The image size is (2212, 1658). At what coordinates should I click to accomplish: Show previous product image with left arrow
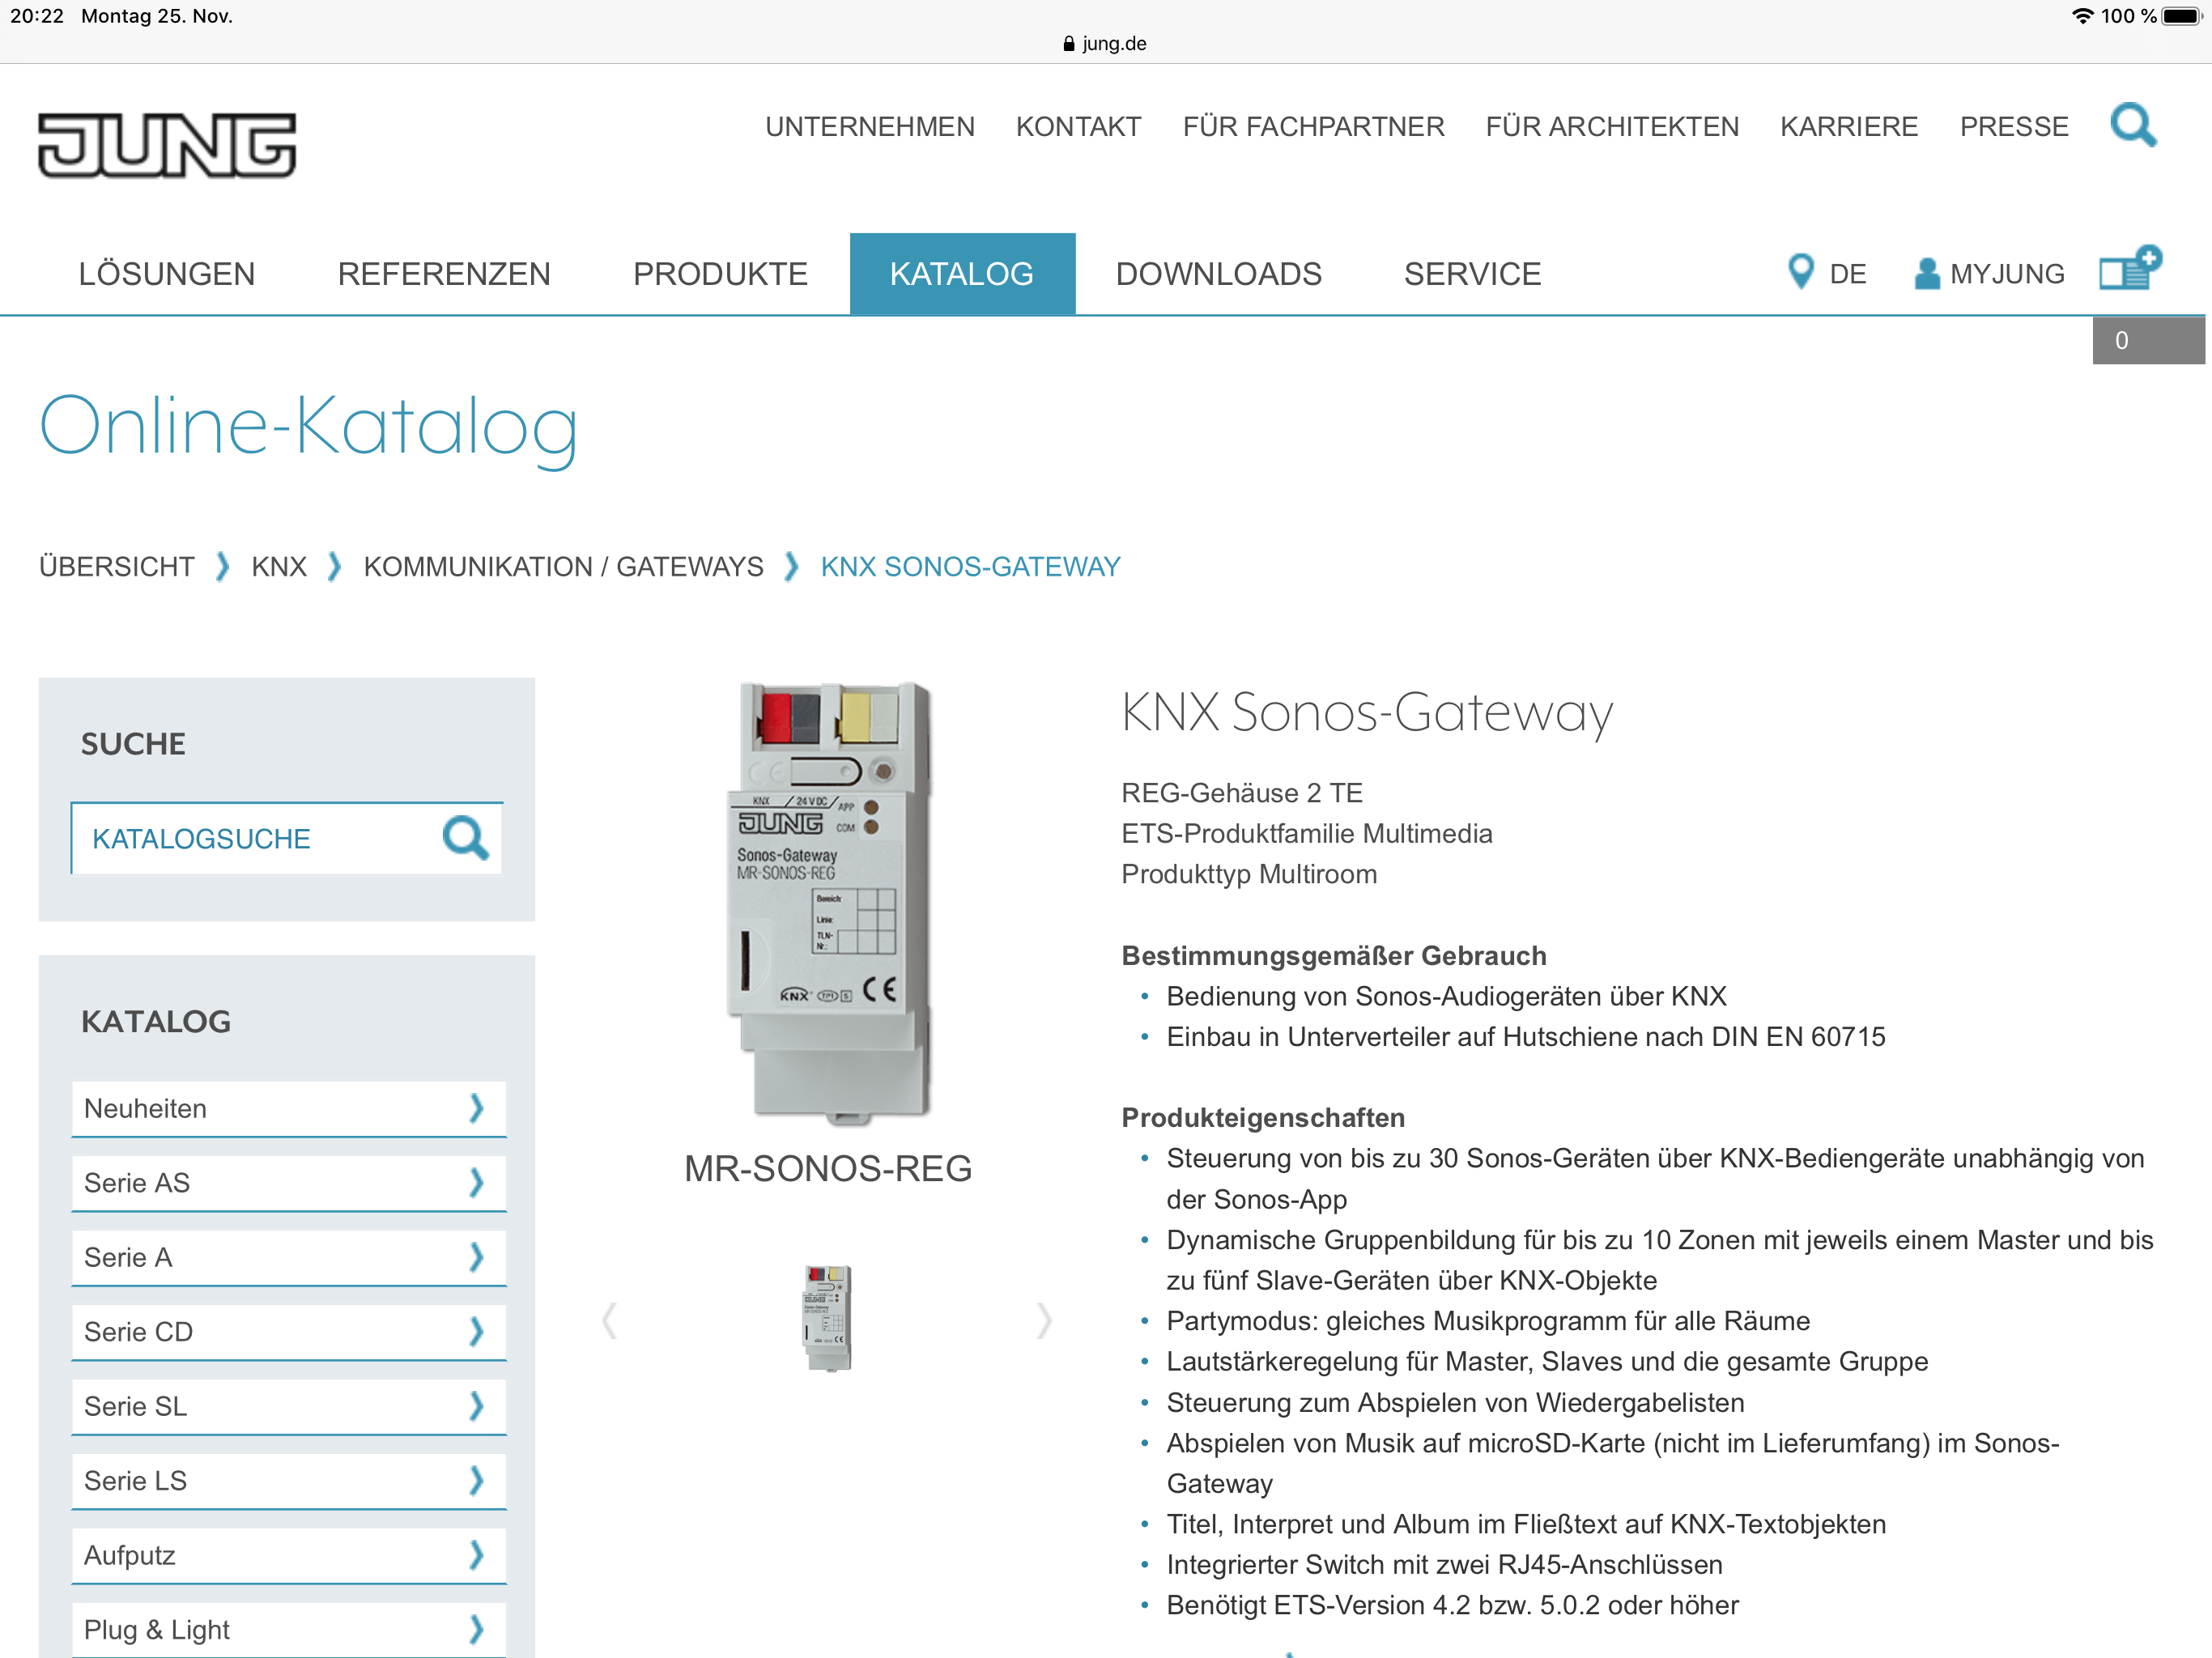609,1320
